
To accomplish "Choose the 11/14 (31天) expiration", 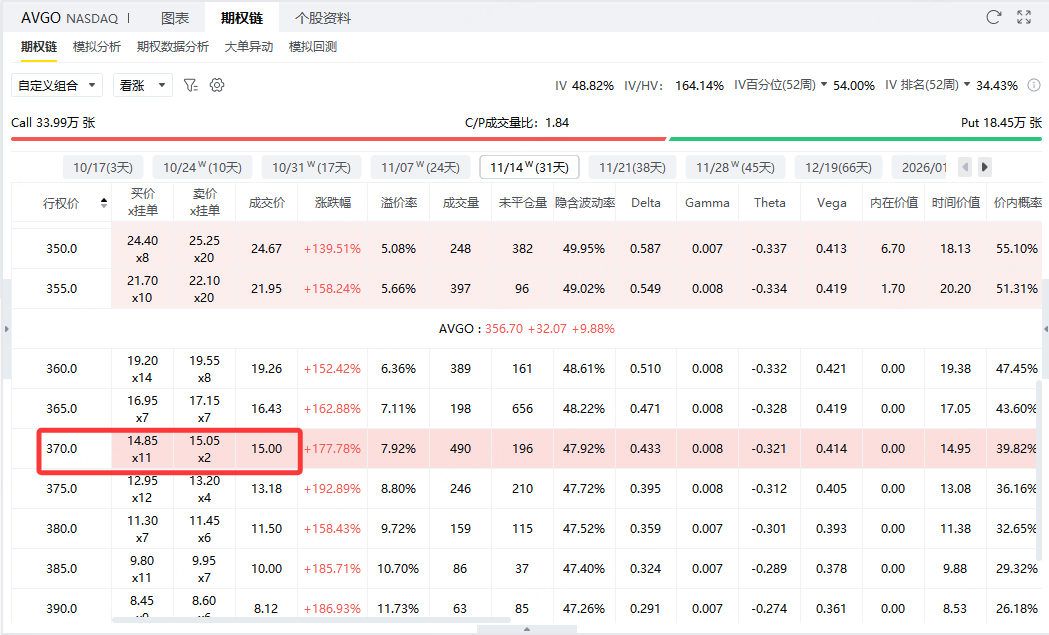I will tap(529, 167).
